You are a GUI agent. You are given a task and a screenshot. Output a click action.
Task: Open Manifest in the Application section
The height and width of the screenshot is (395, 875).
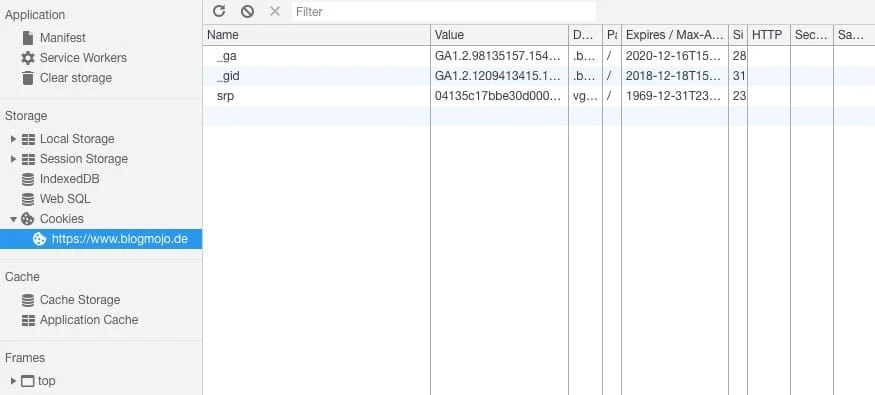(x=62, y=38)
